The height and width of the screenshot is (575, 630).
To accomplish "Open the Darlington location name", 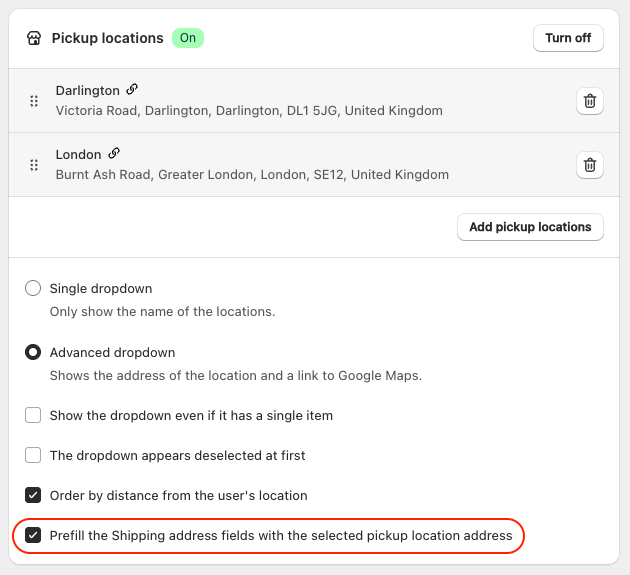I will (x=87, y=91).
